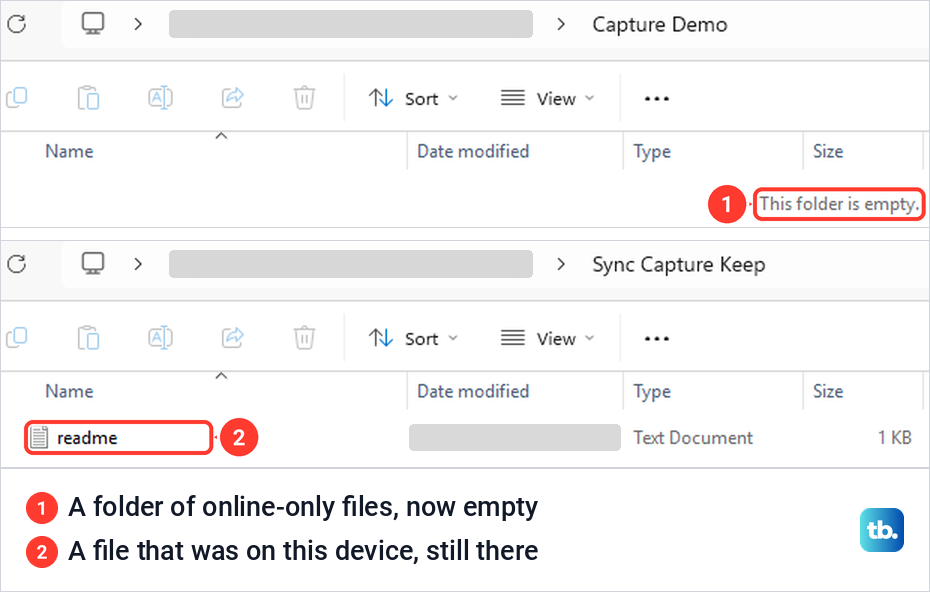
Task: Sort by Date modified in Sync Capture Keep window
Action: (x=473, y=391)
